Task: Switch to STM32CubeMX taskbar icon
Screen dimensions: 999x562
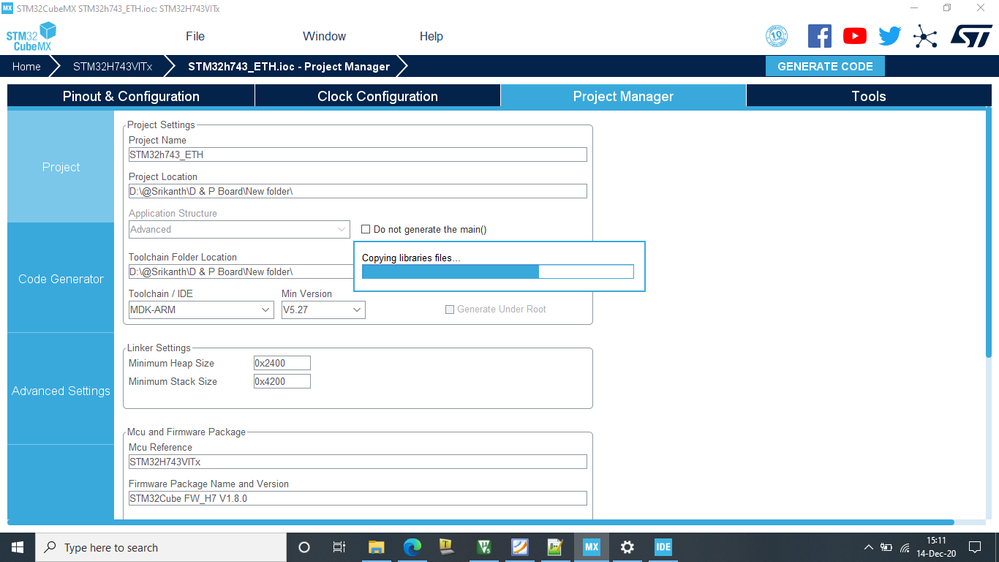Action: (591, 547)
